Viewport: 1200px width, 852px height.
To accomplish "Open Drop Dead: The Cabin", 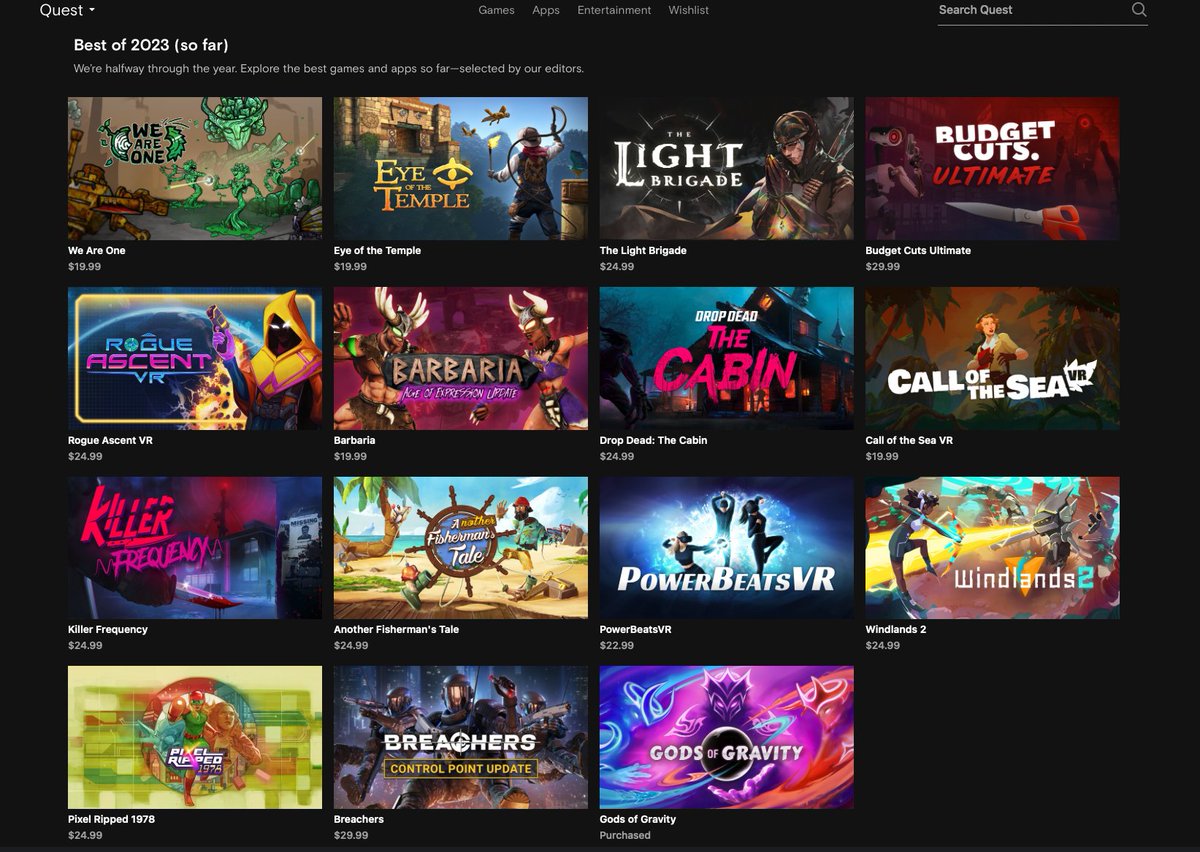I will 725,357.
